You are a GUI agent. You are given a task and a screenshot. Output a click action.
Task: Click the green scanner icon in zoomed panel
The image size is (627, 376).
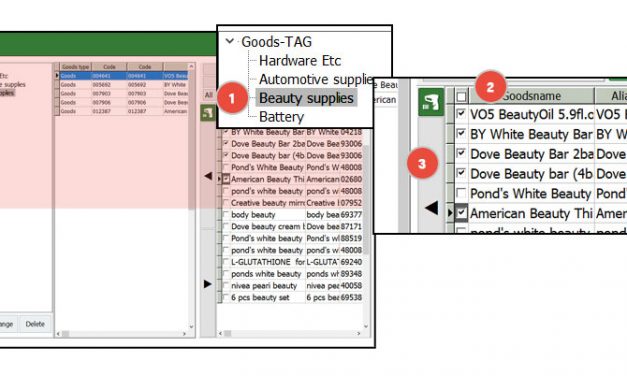click(431, 102)
